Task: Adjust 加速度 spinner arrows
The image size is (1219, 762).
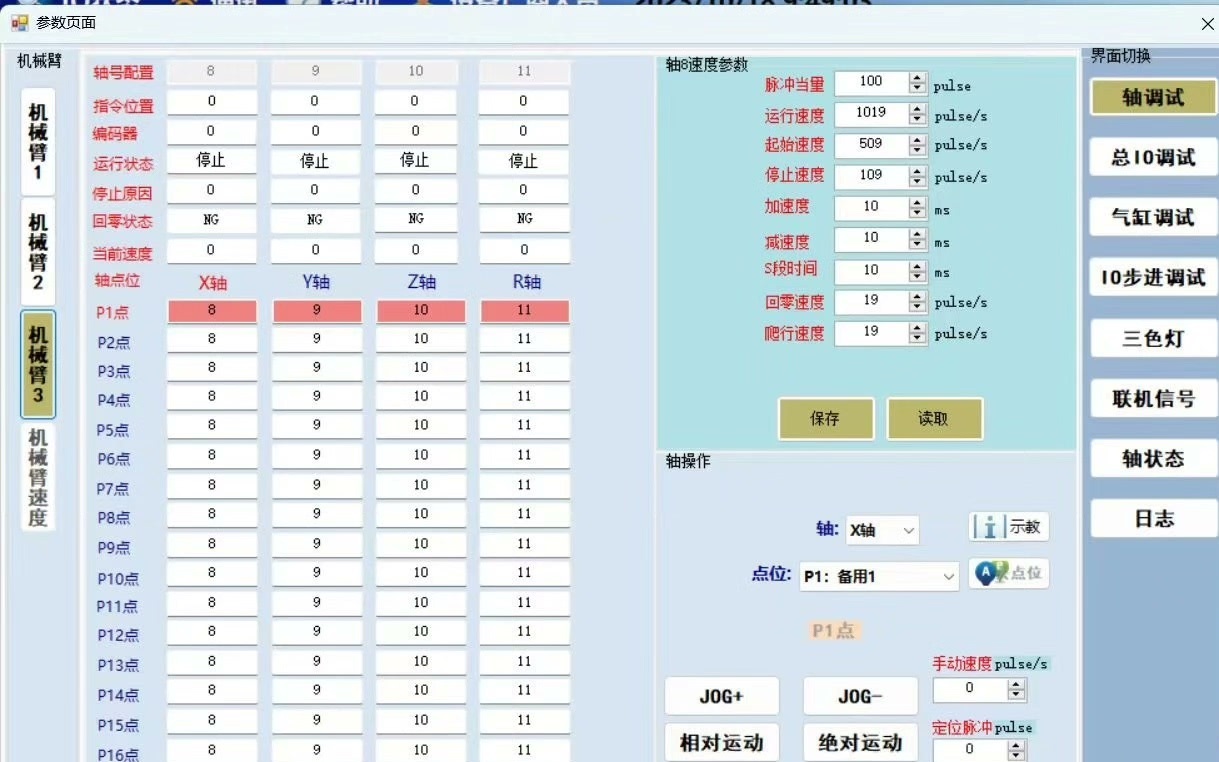Action: (918, 208)
